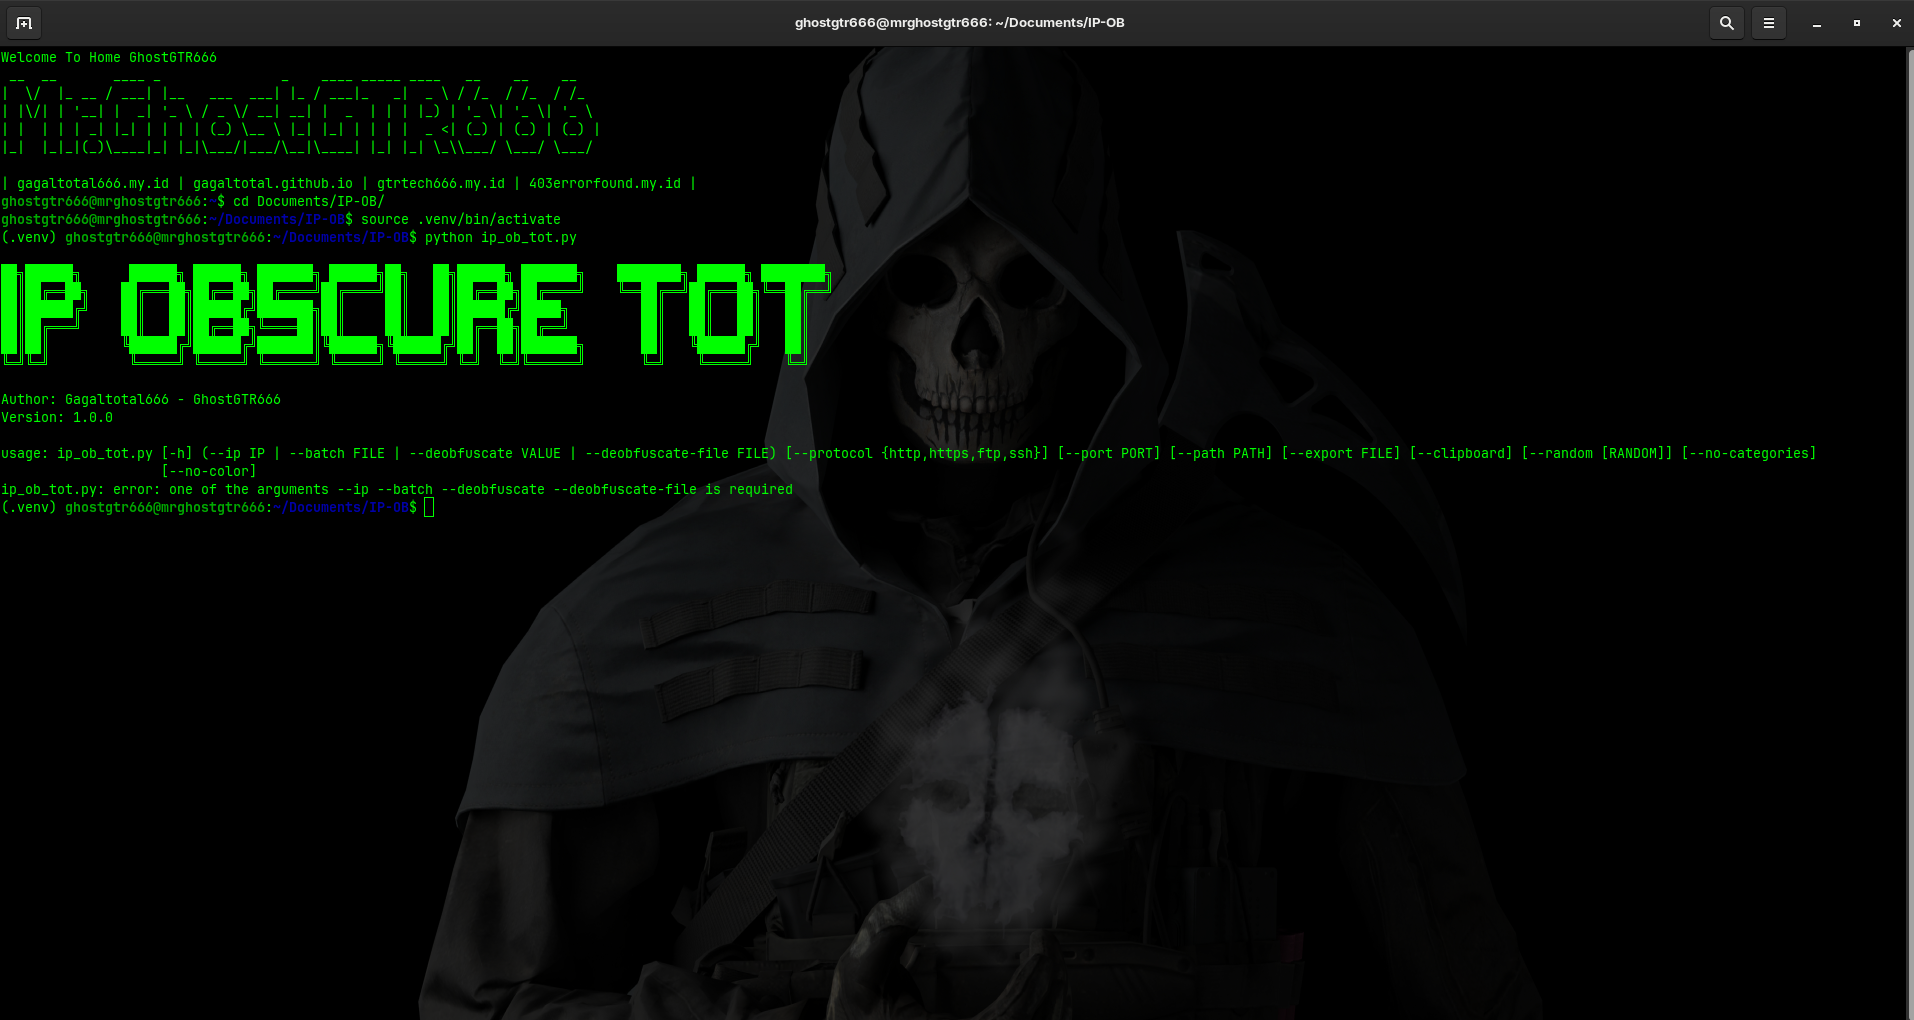Open the terminal search
Image resolution: width=1914 pixels, height=1020 pixels.
(1726, 23)
